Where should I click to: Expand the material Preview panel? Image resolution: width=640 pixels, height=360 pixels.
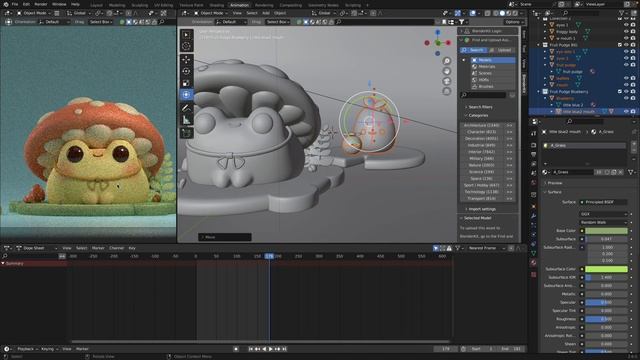pyautogui.click(x=554, y=183)
